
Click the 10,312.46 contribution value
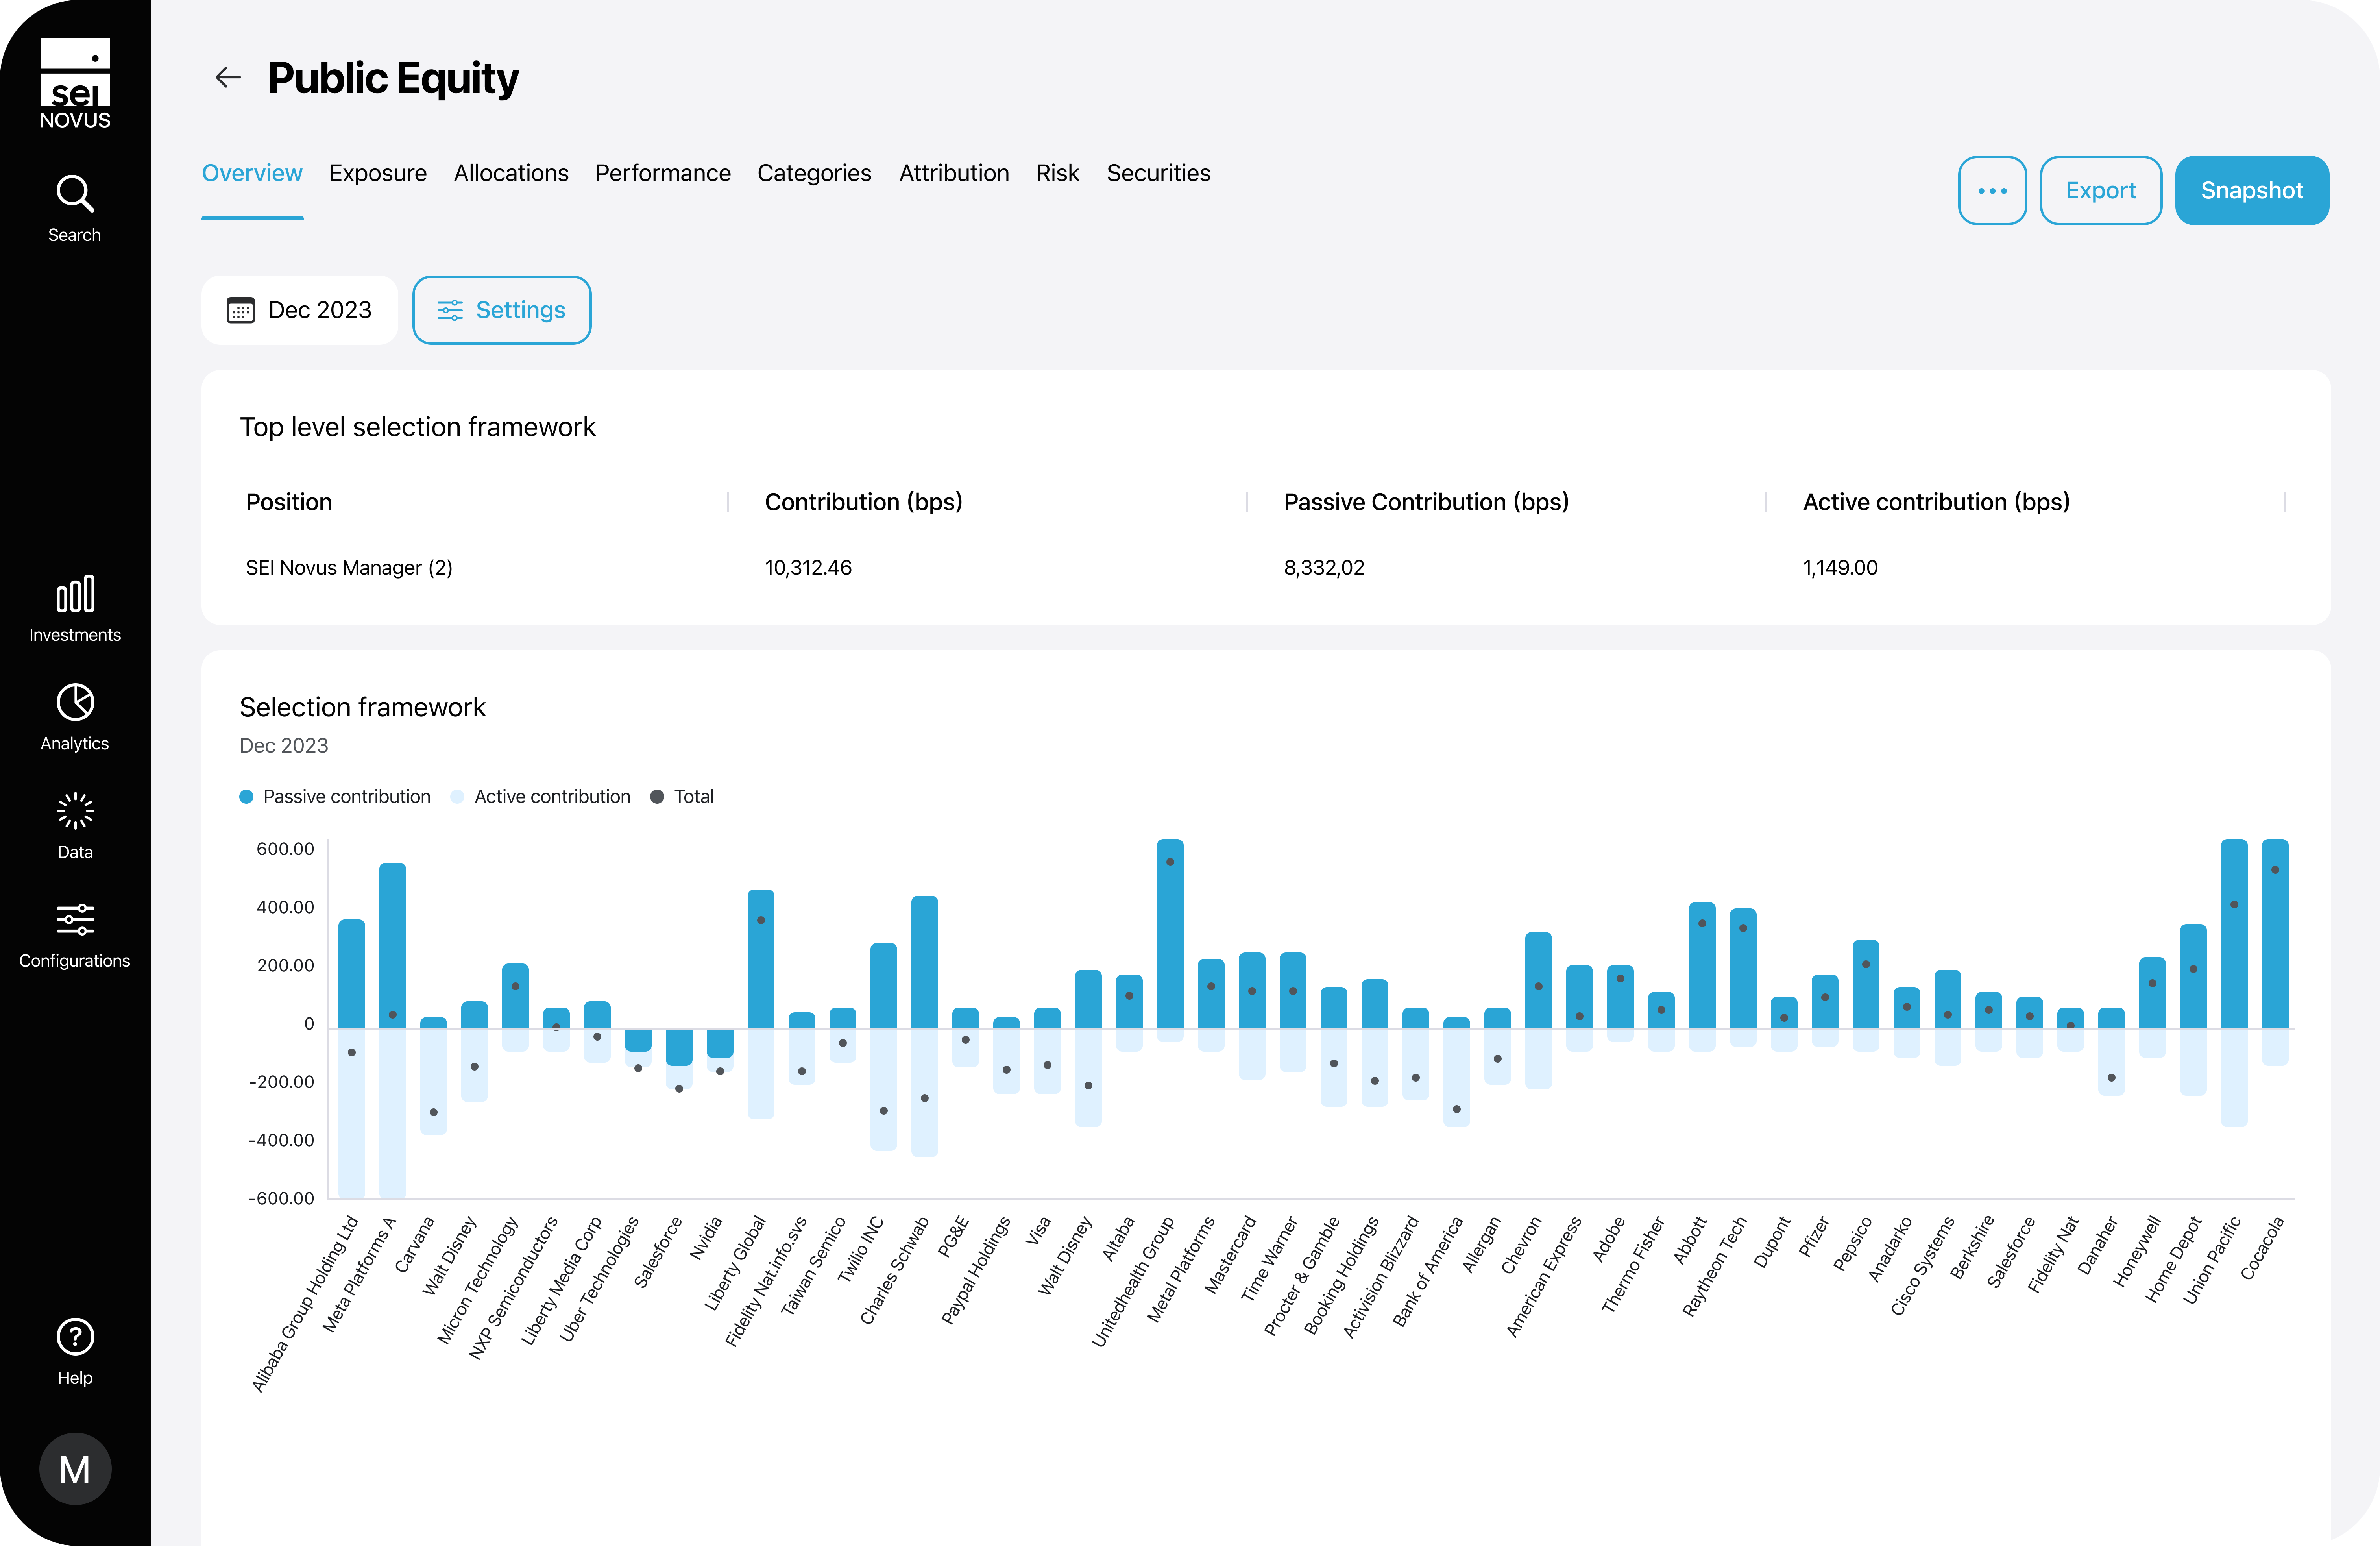808,568
